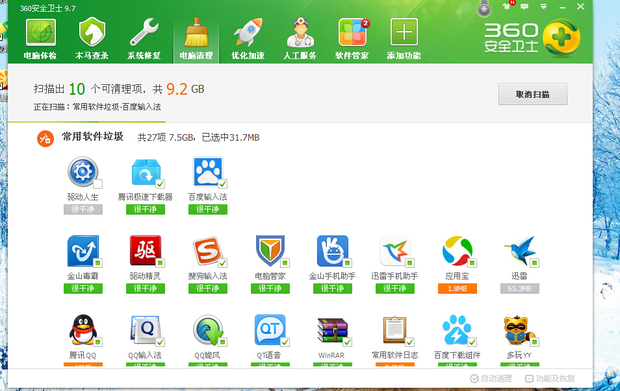Click the text 共27项 7.5GB，已选中31.7MB
The image size is (620, 391).
198,138
